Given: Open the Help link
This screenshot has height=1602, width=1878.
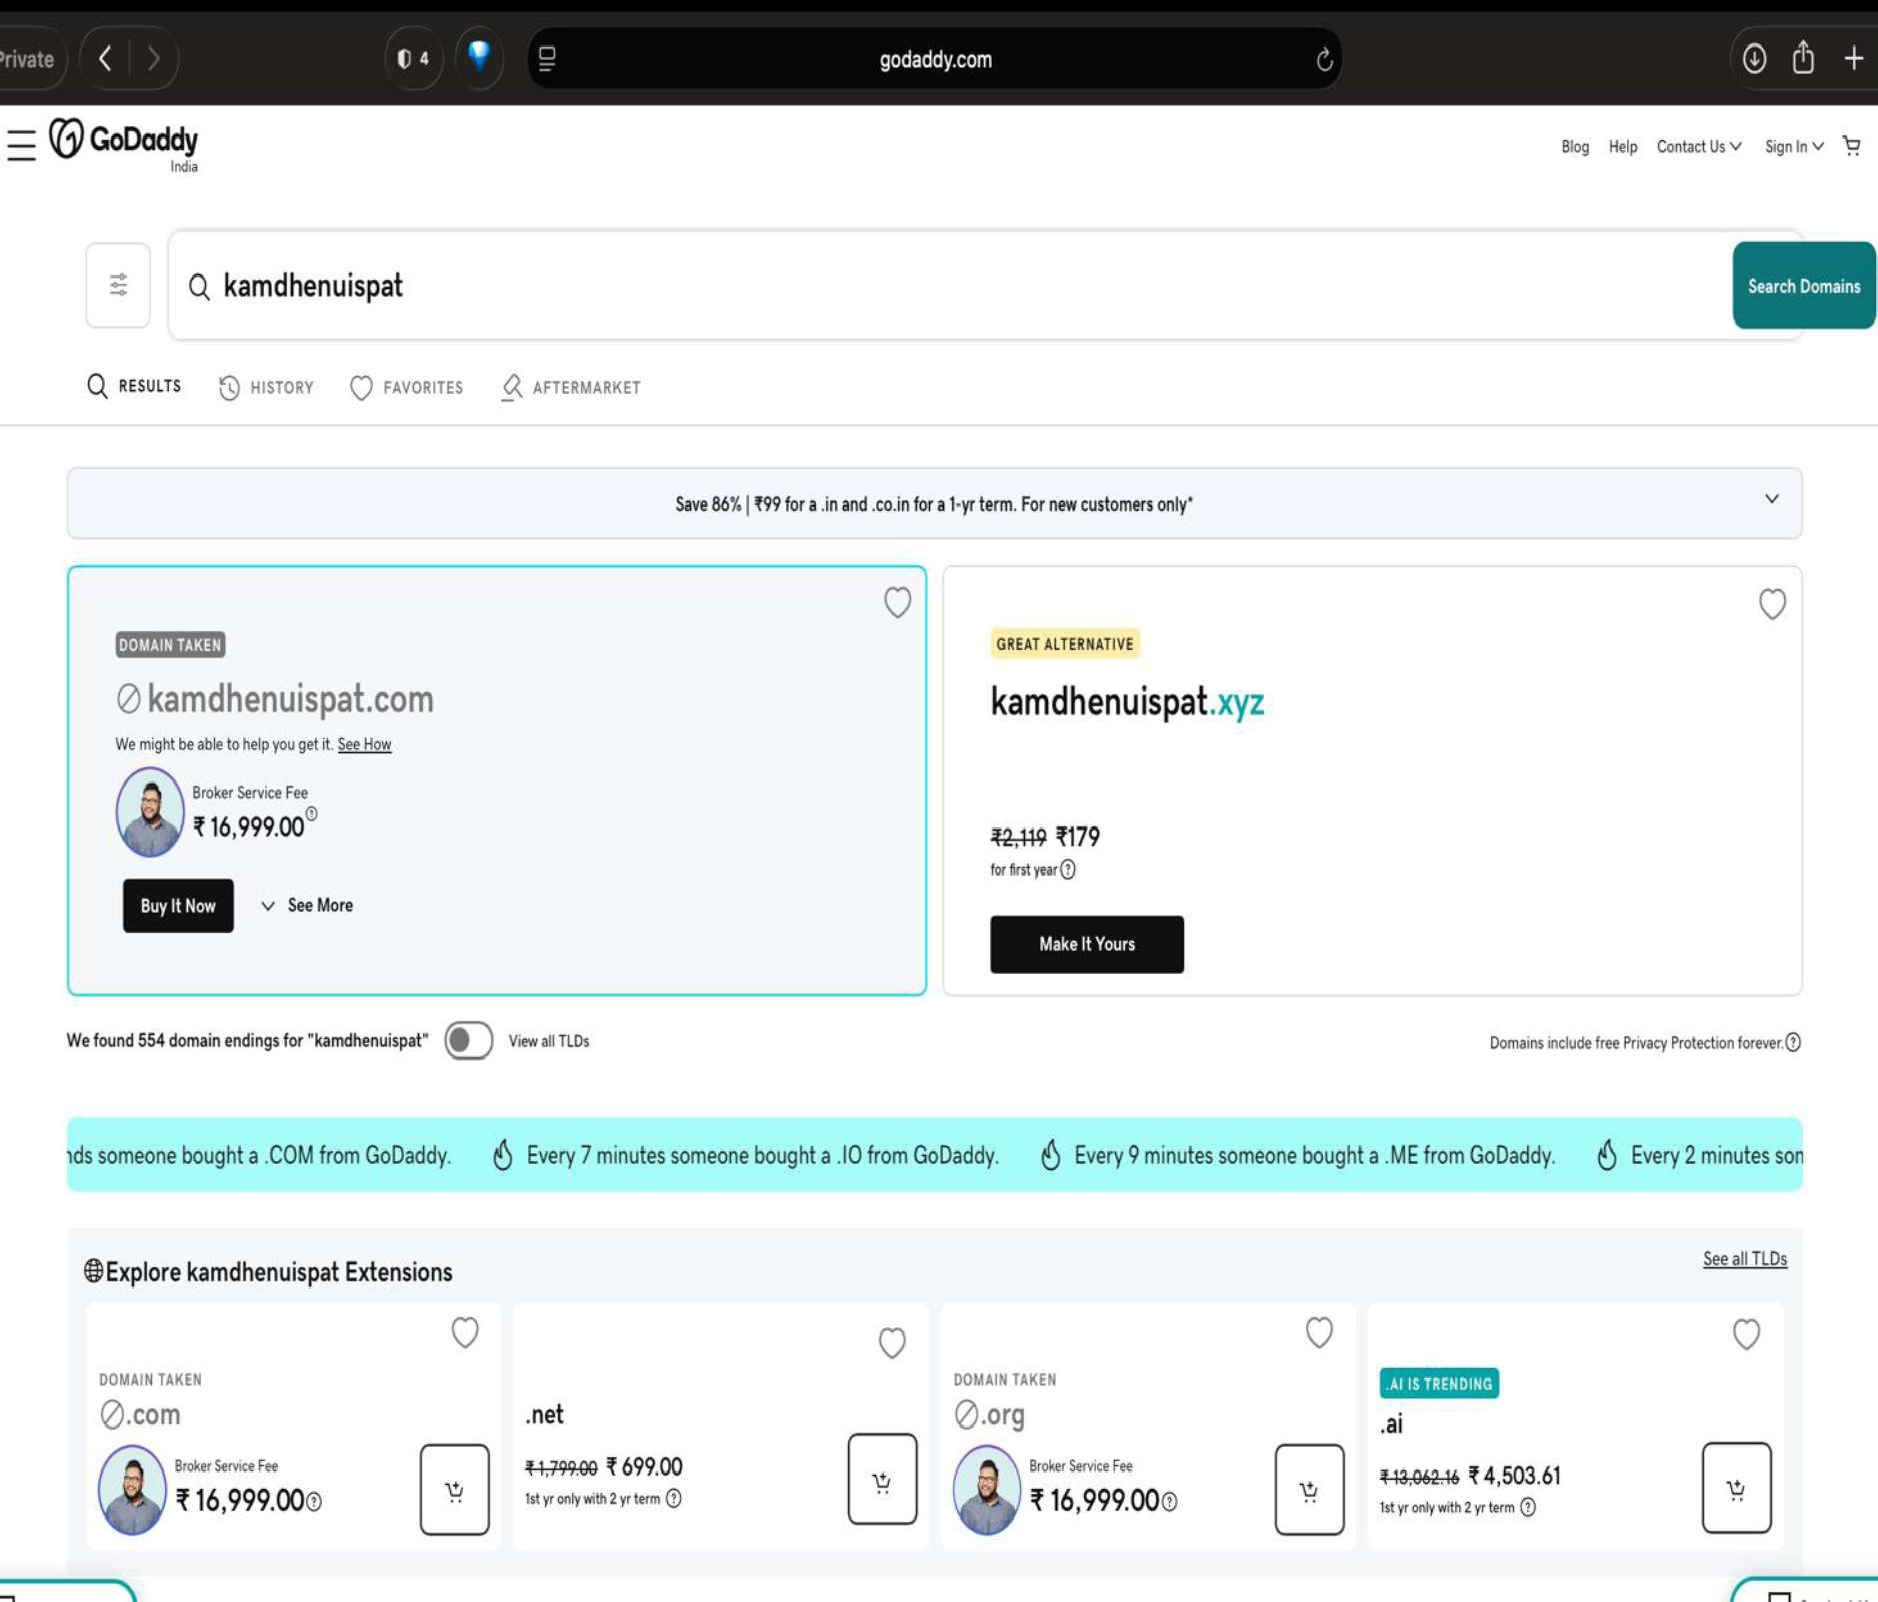Looking at the screenshot, I should point(1623,147).
